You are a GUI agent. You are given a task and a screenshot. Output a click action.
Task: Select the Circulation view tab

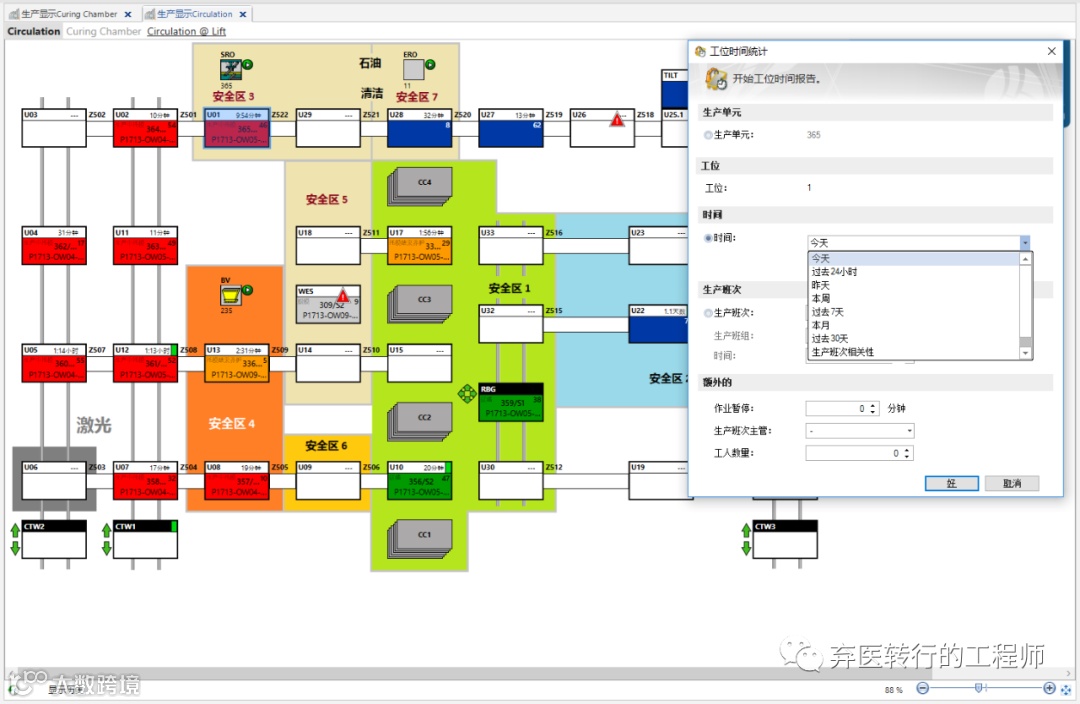pyautogui.click(x=34, y=31)
